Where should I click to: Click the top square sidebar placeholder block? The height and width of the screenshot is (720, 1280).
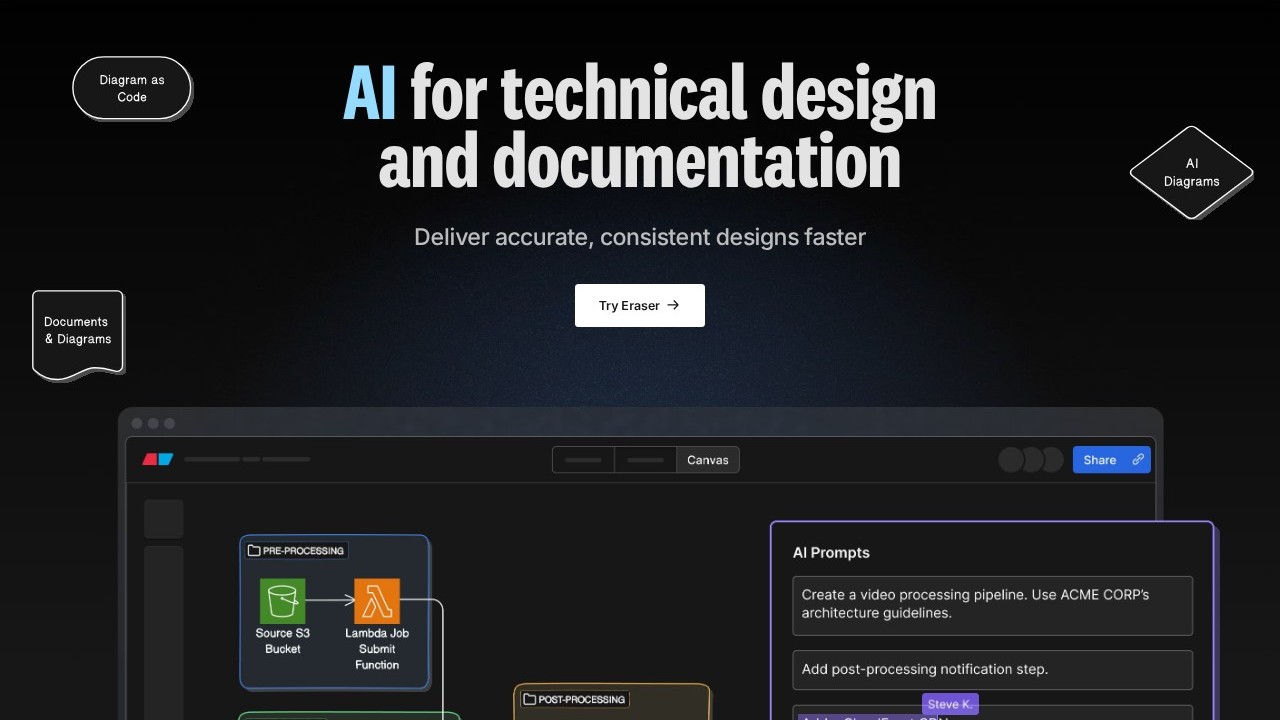point(164,519)
